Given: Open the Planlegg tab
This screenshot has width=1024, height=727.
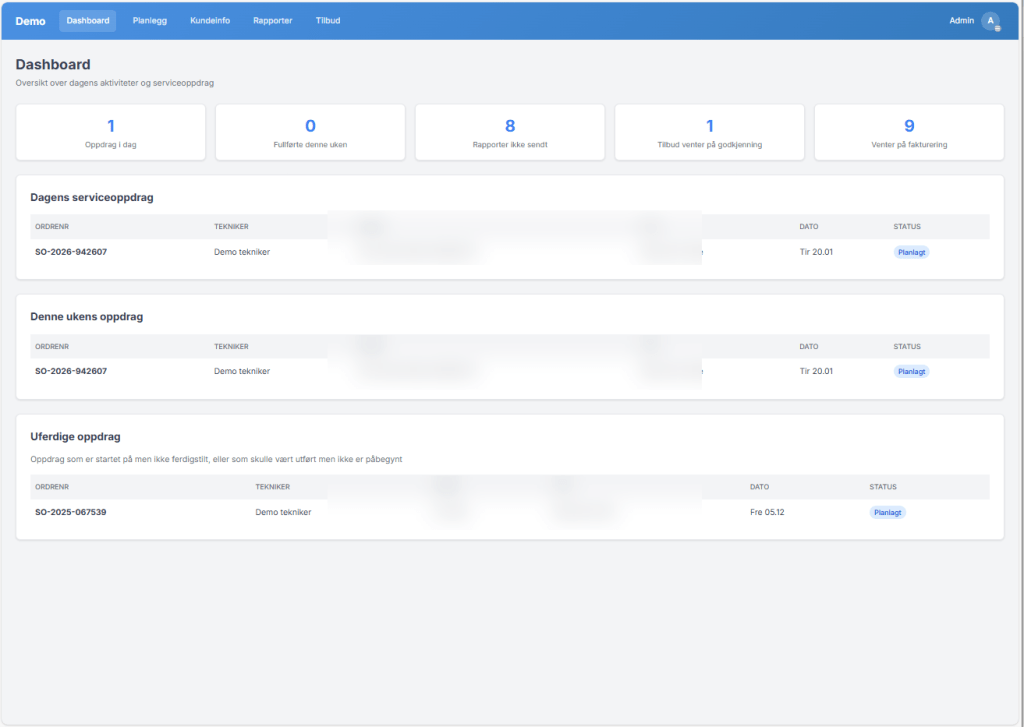Looking at the screenshot, I should [150, 21].
